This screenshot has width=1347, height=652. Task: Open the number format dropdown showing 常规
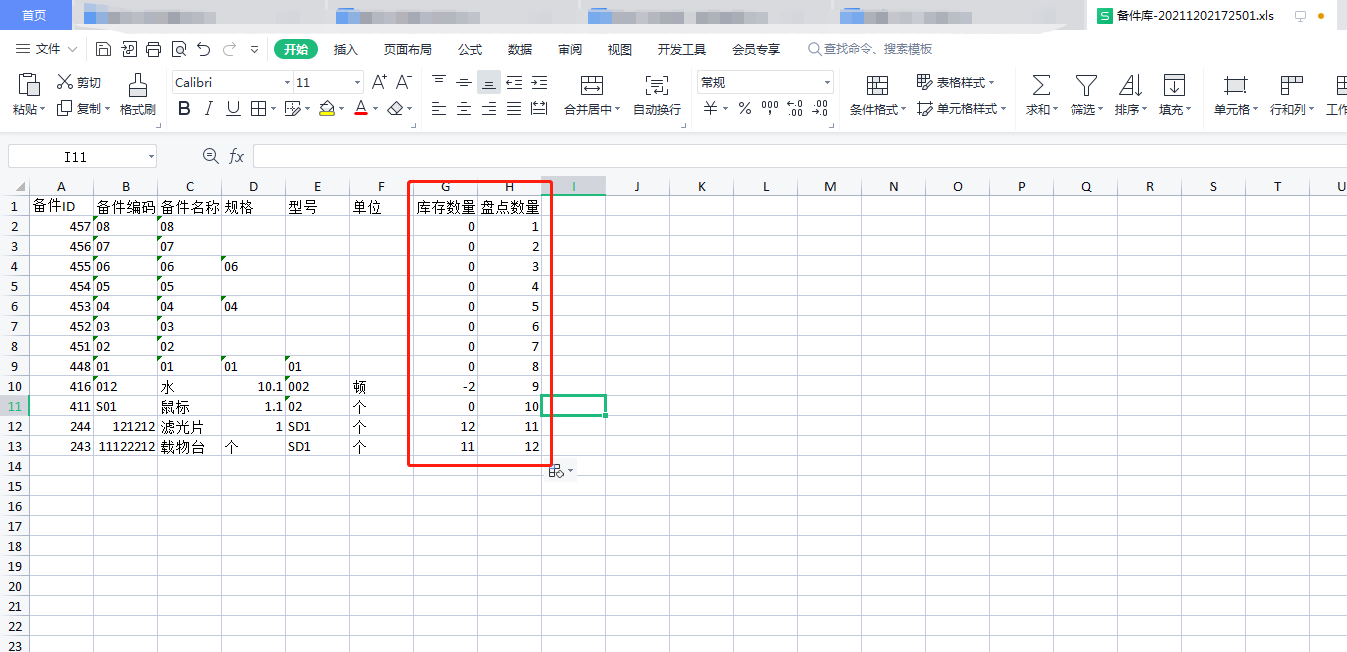tap(827, 83)
